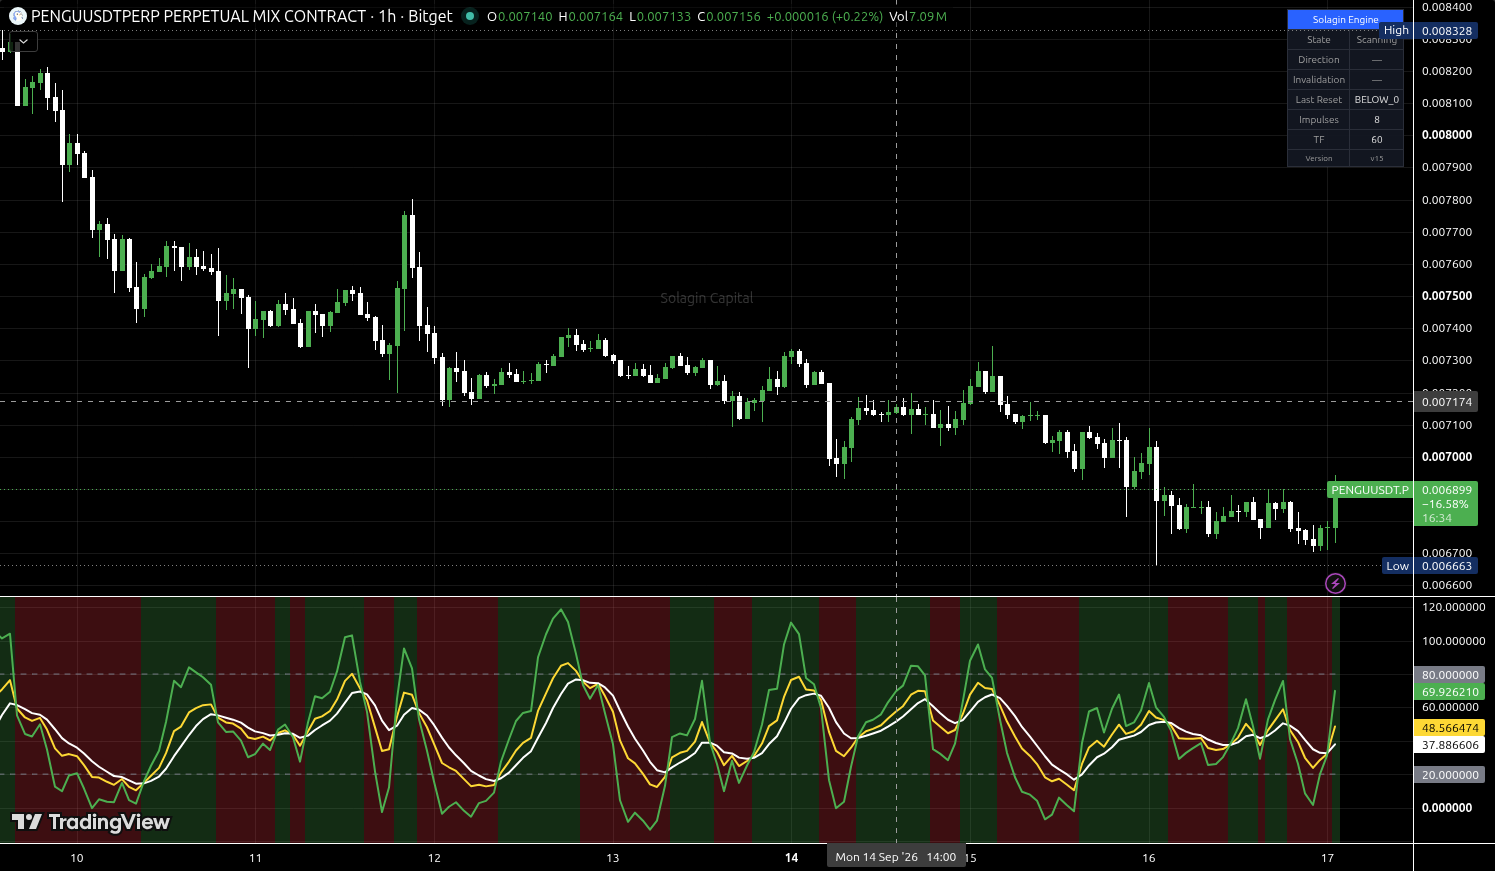Open the TradingView logo link

(91, 822)
